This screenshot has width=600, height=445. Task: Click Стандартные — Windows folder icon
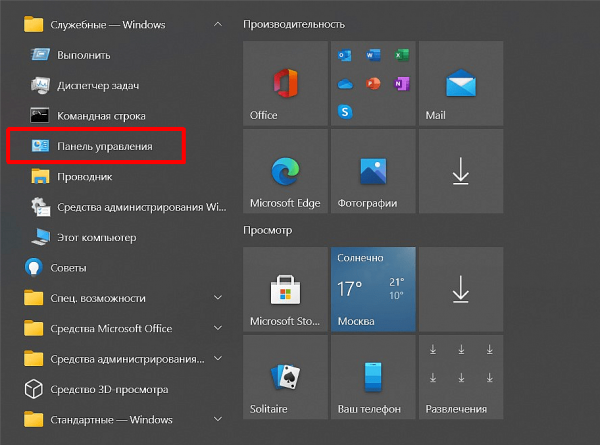tap(33, 419)
